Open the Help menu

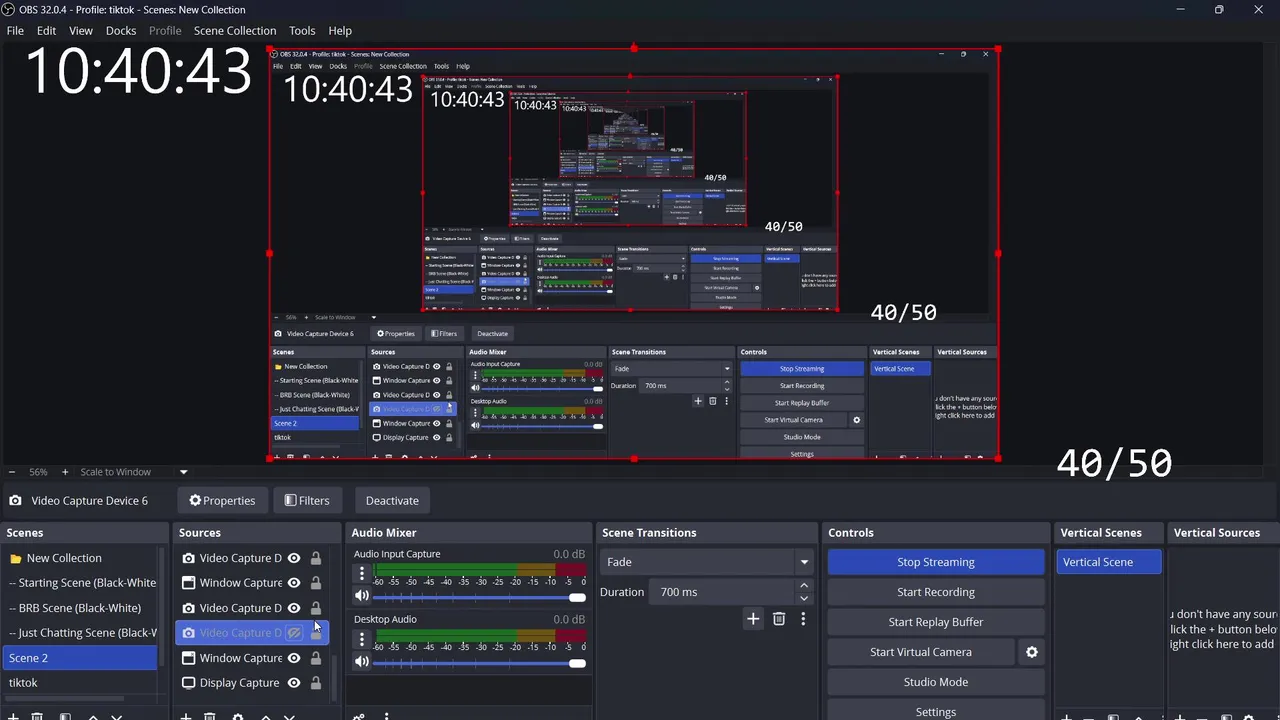pos(340,31)
